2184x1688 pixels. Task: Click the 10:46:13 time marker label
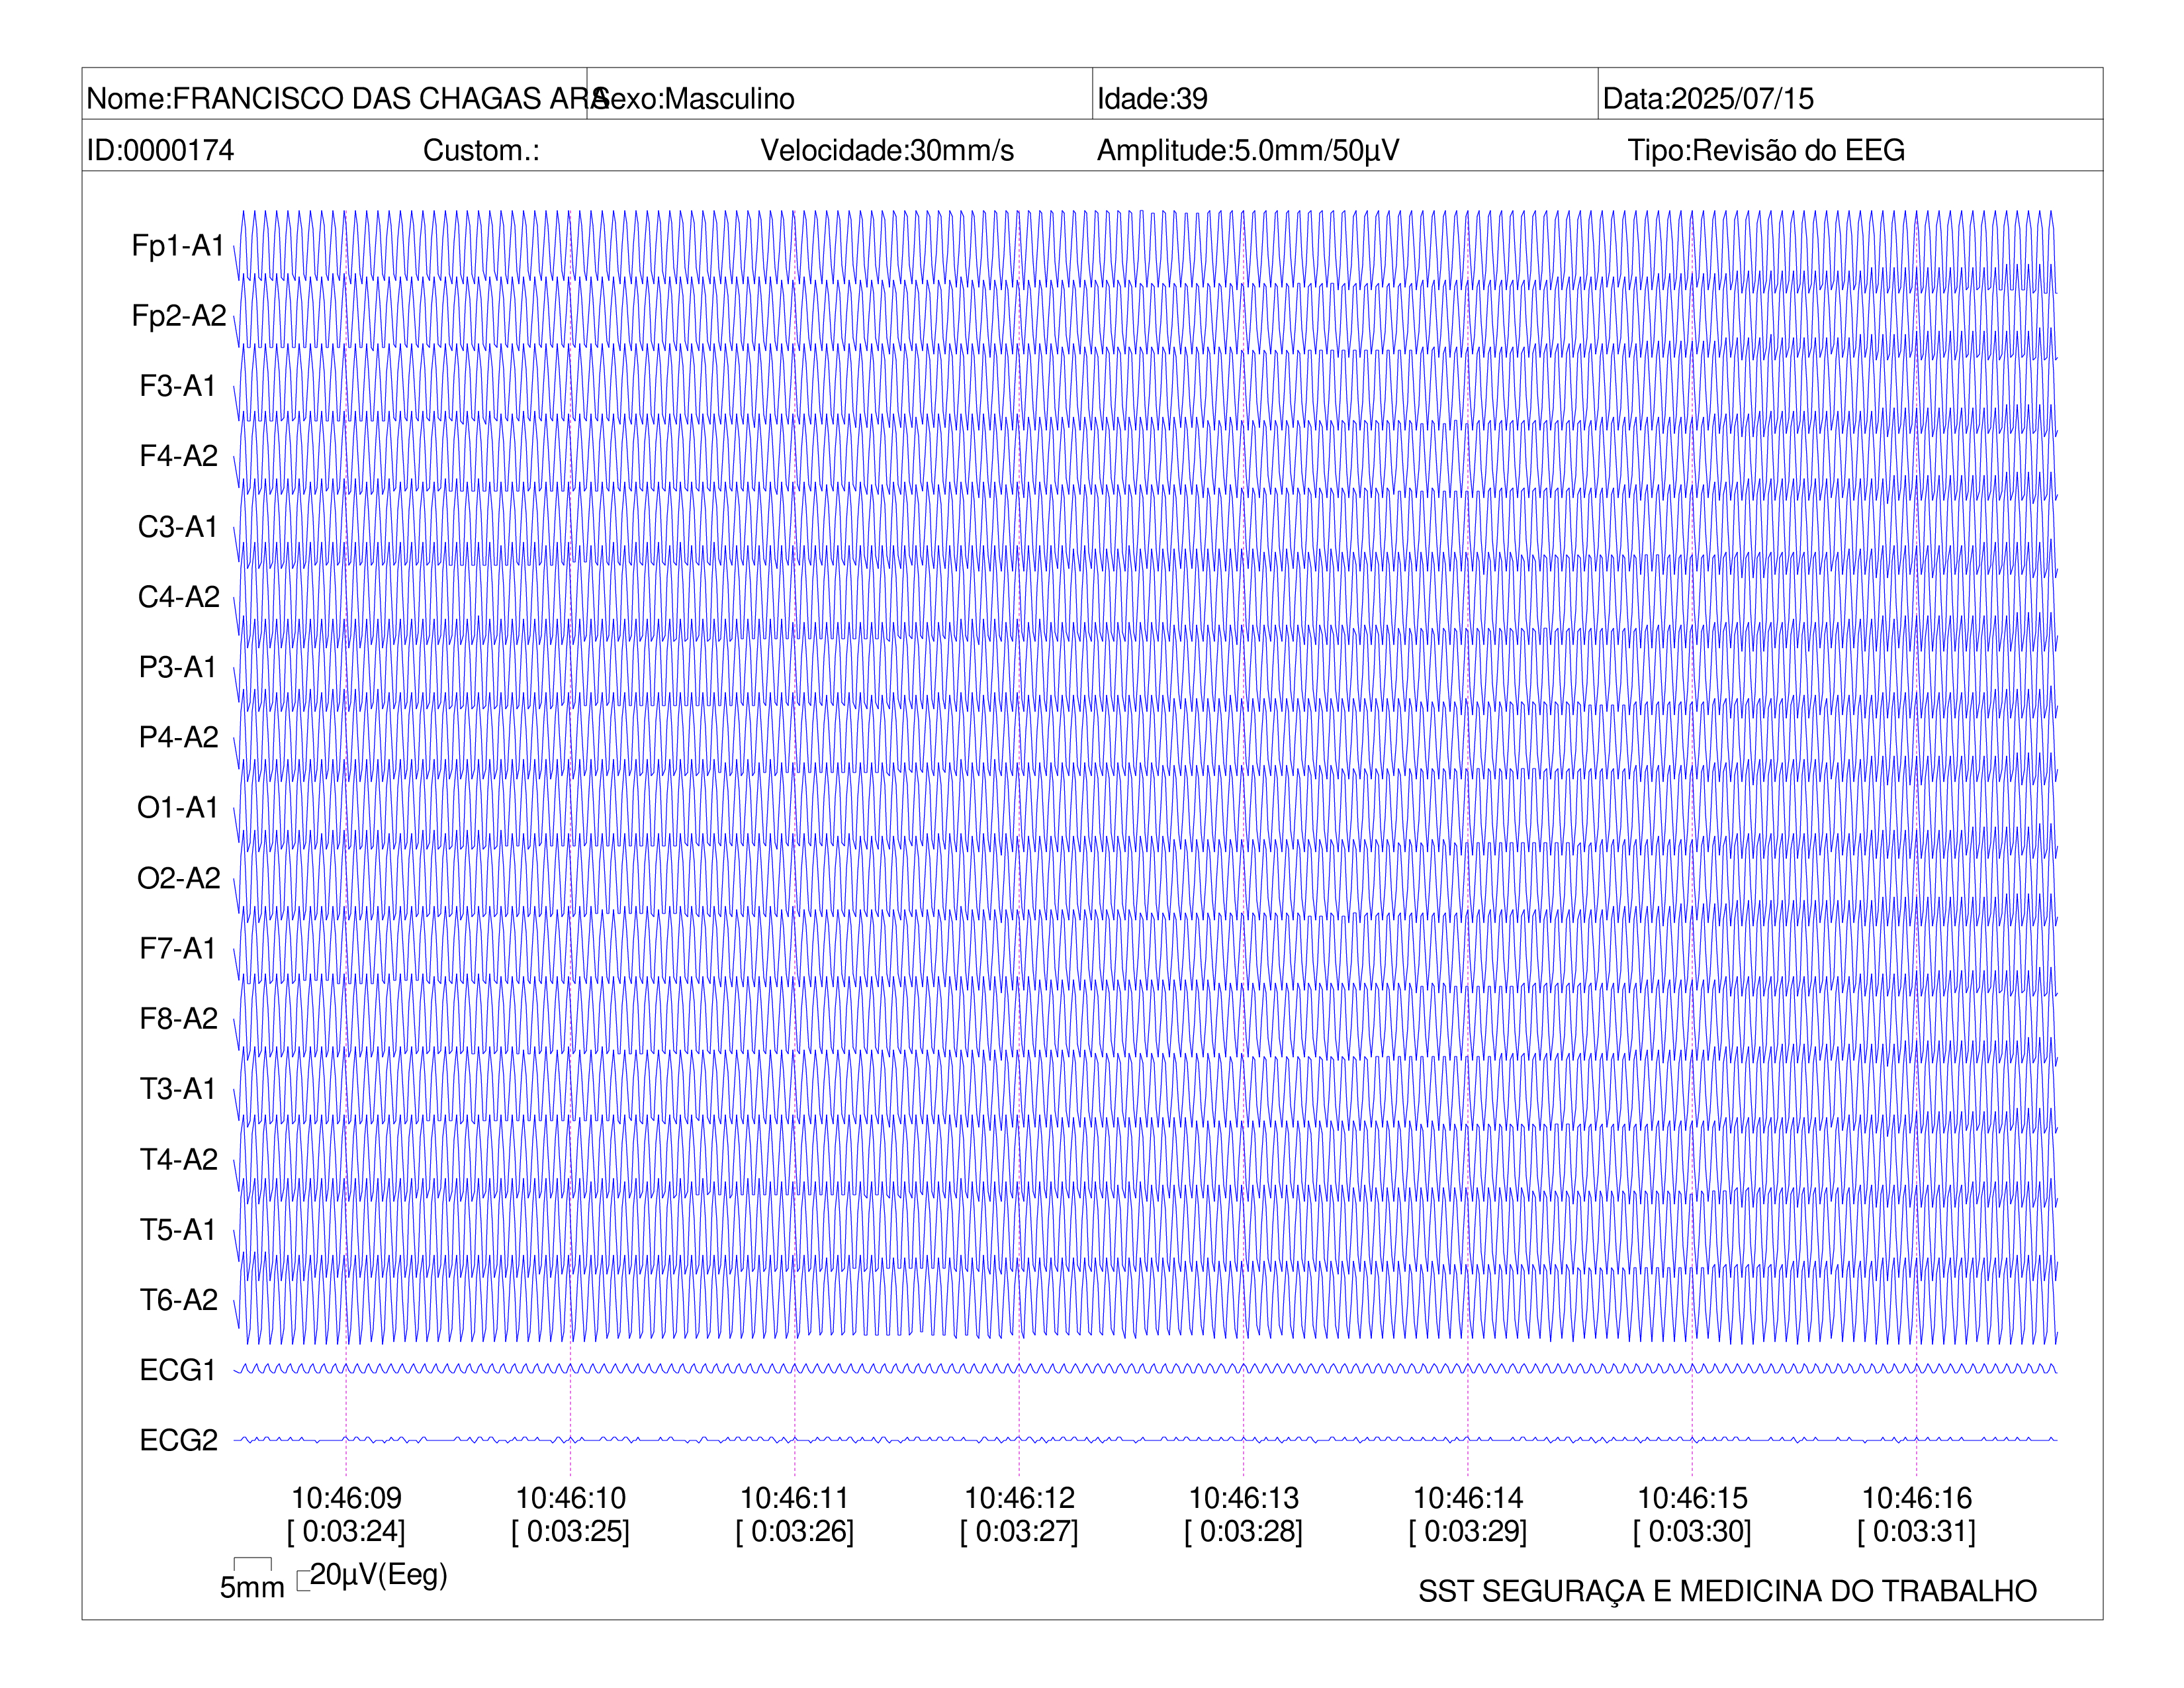point(1243,1498)
